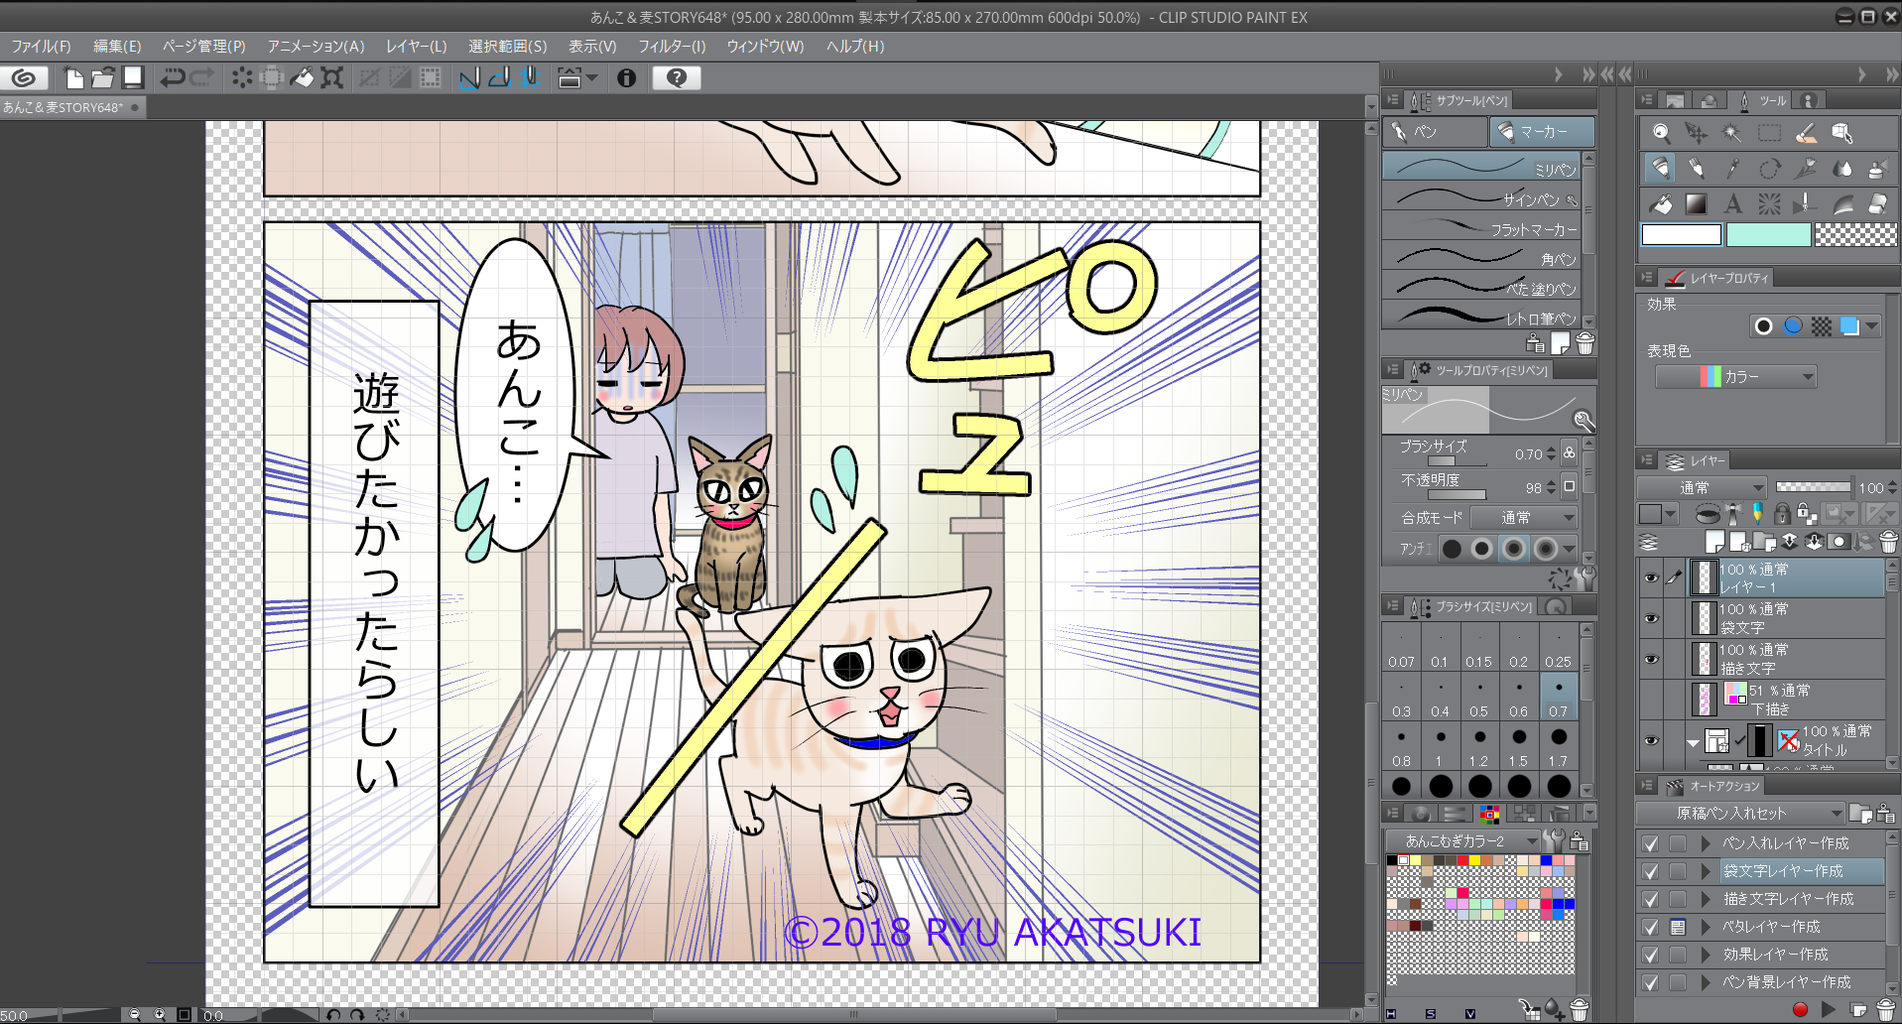The height and width of the screenshot is (1024, 1902).
Task: Toggle lock layer padlock icon
Action: click(x=1782, y=514)
